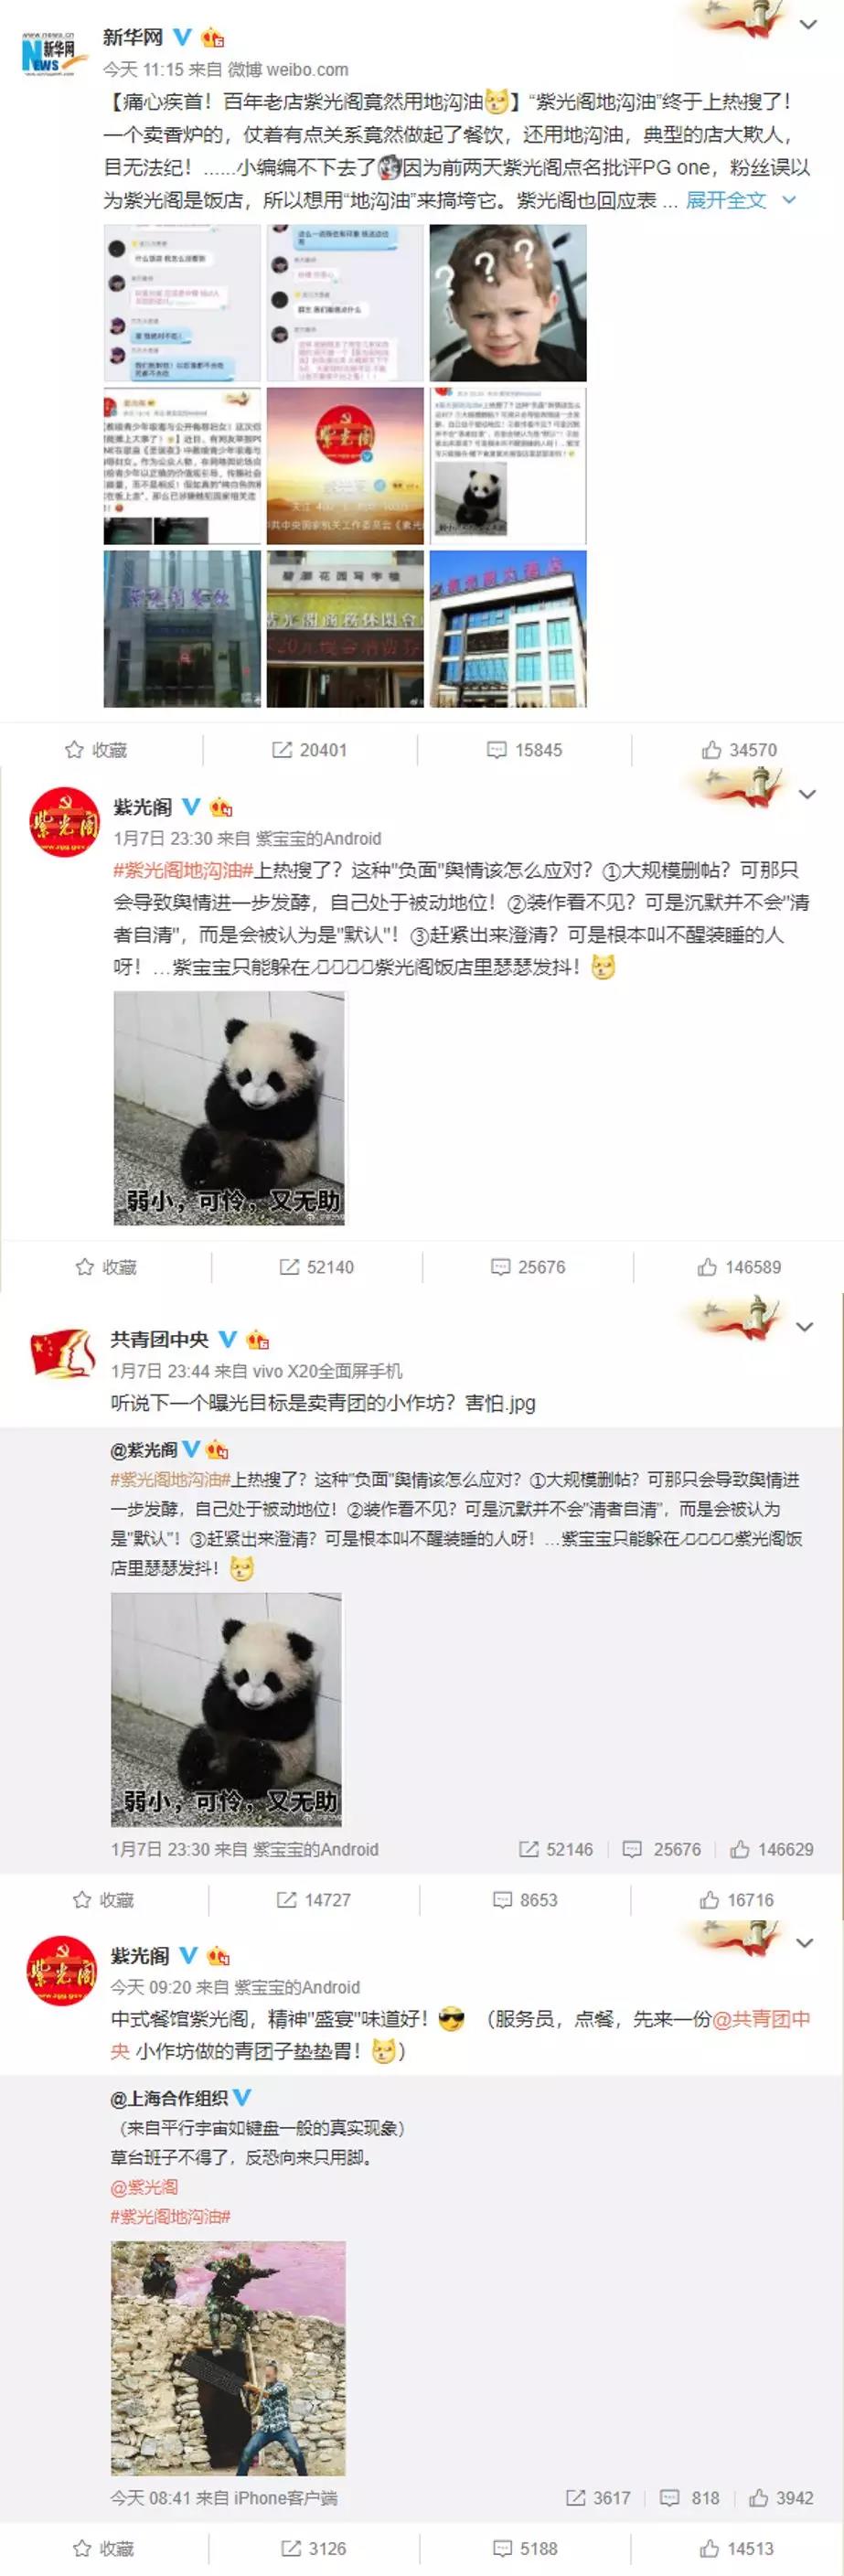The image size is (844, 2576).
Task: Open the @上海合作组织 quoted account link
Action: [x=169, y=2097]
